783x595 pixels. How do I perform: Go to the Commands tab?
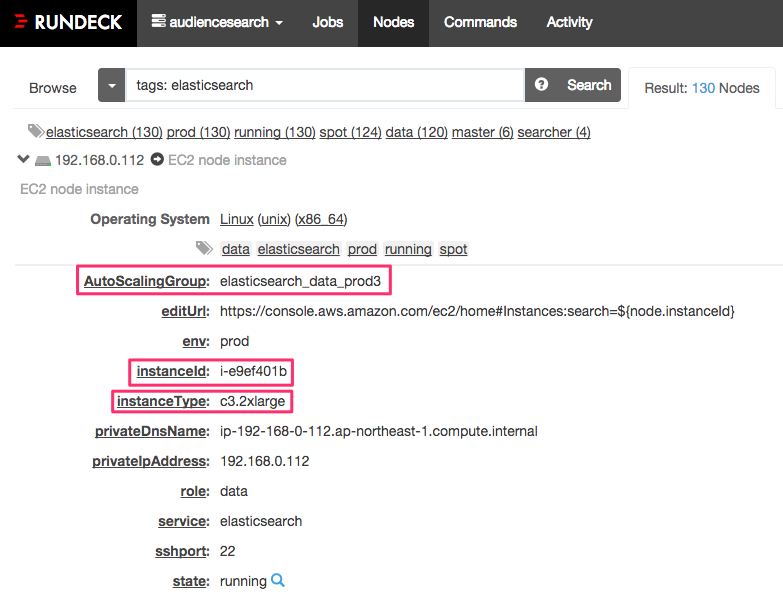point(480,22)
